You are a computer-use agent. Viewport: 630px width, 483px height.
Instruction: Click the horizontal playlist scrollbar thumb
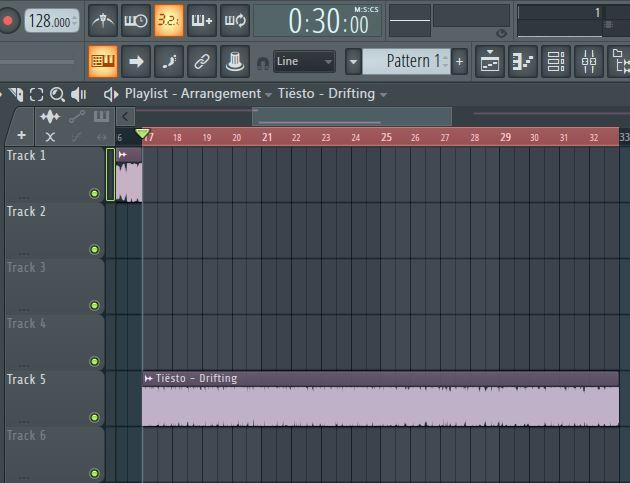point(352,117)
